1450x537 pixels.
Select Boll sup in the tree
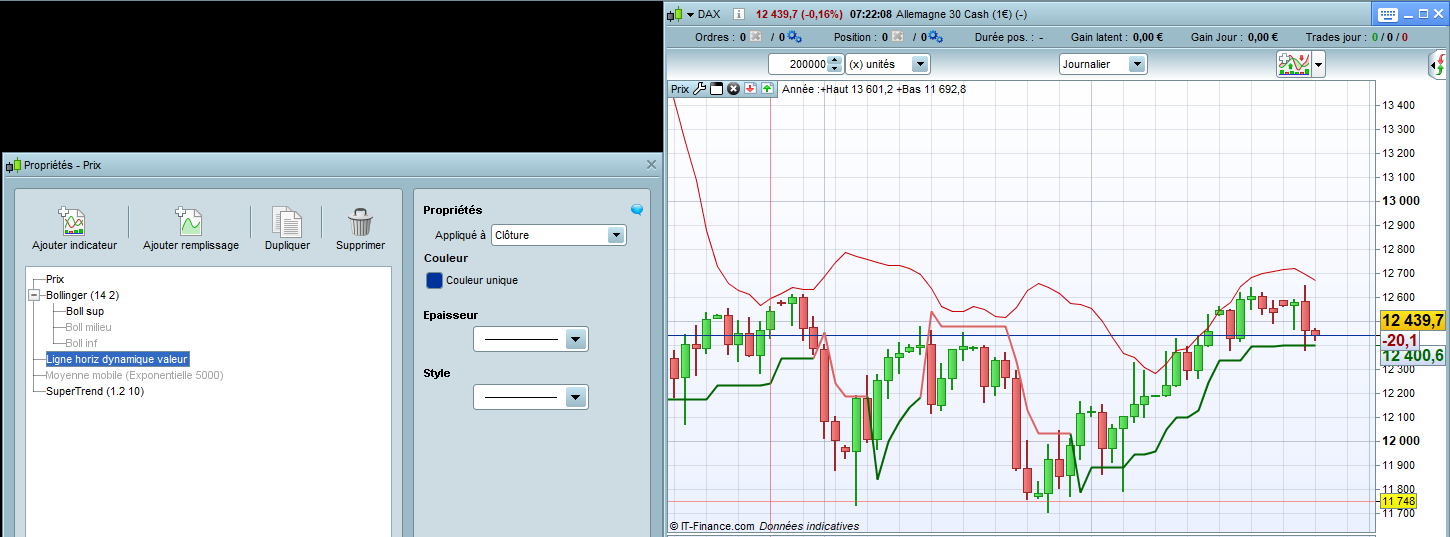coord(85,311)
